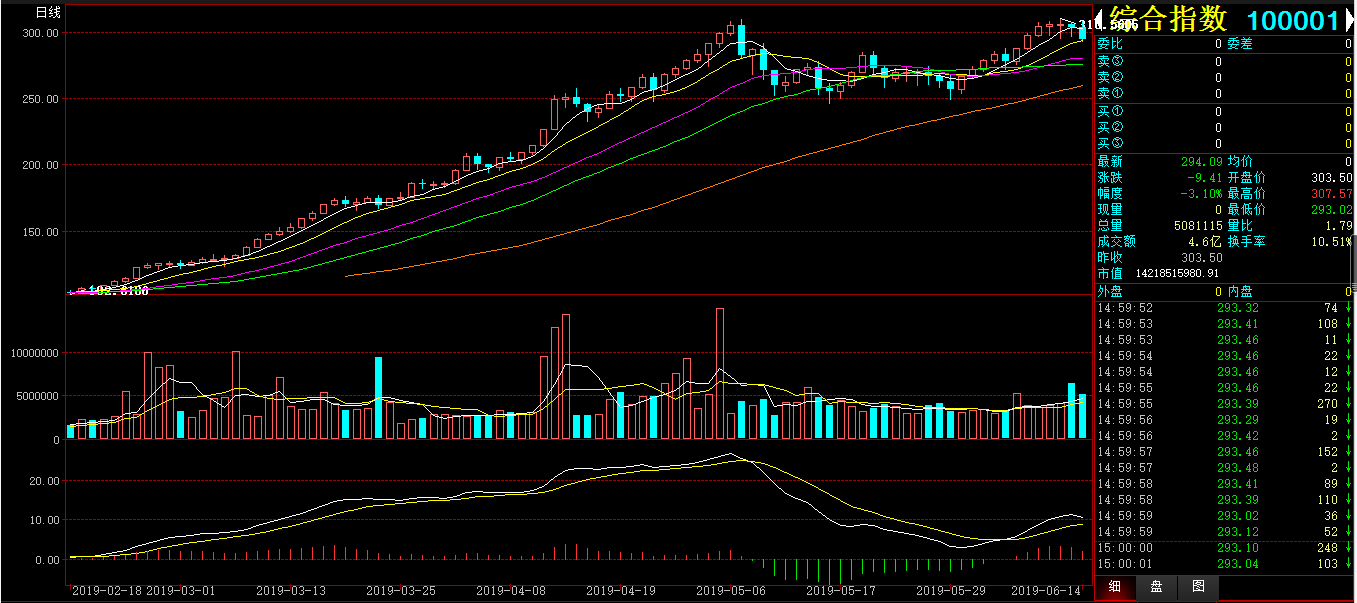The height and width of the screenshot is (603, 1357).
Task: Click the 外盘 label
Action: [1110, 292]
